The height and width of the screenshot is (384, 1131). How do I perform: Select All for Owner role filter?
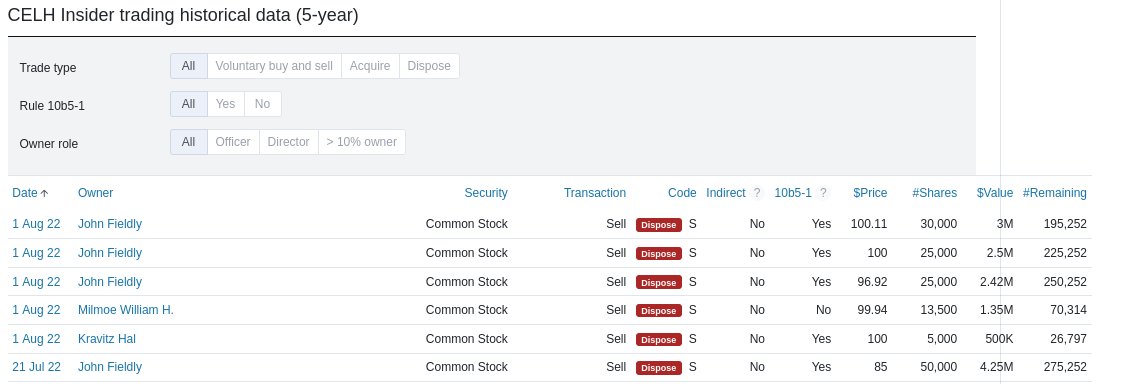pyautogui.click(x=188, y=142)
